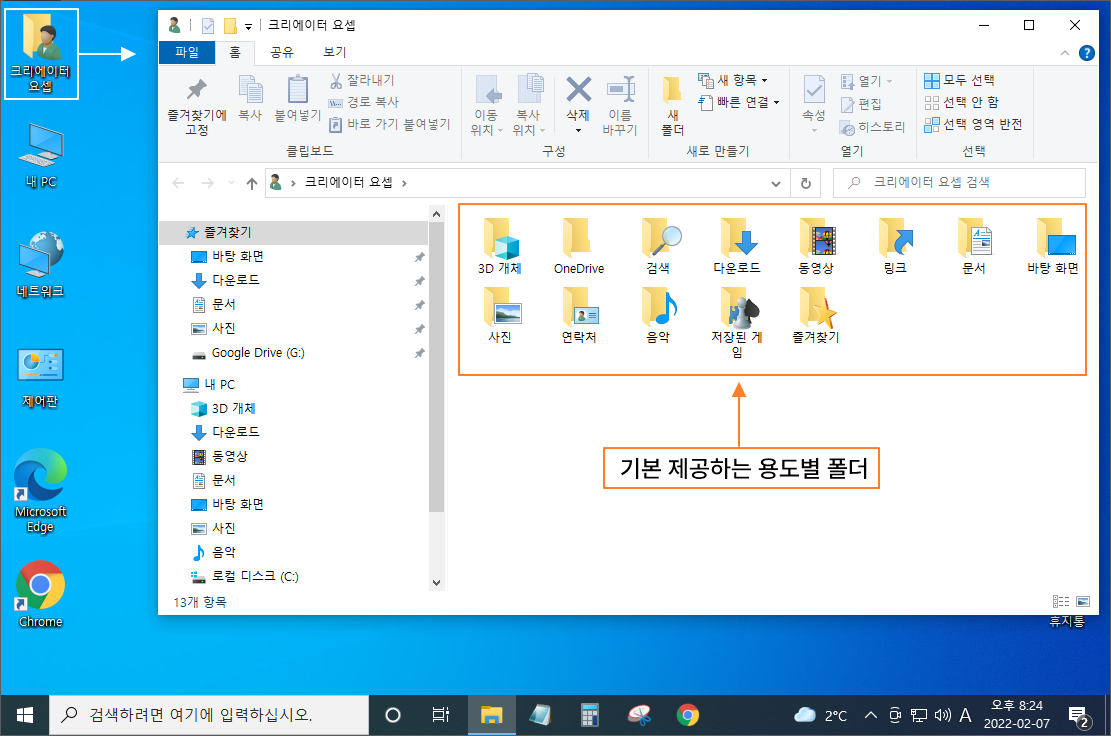Open the 검색 folder

tap(658, 246)
